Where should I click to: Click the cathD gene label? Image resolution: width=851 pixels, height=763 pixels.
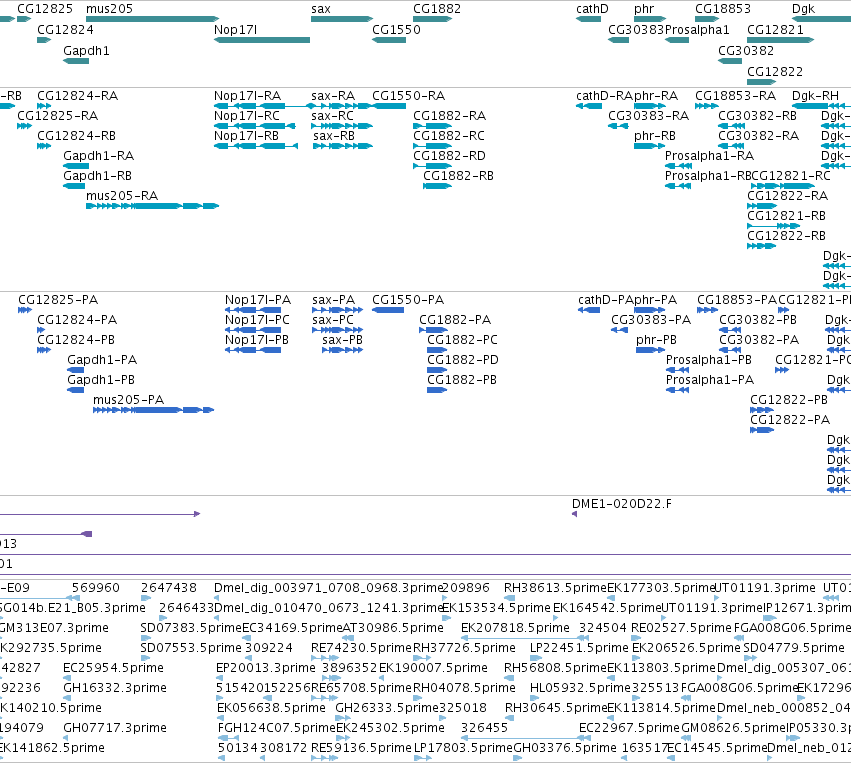pyautogui.click(x=592, y=9)
